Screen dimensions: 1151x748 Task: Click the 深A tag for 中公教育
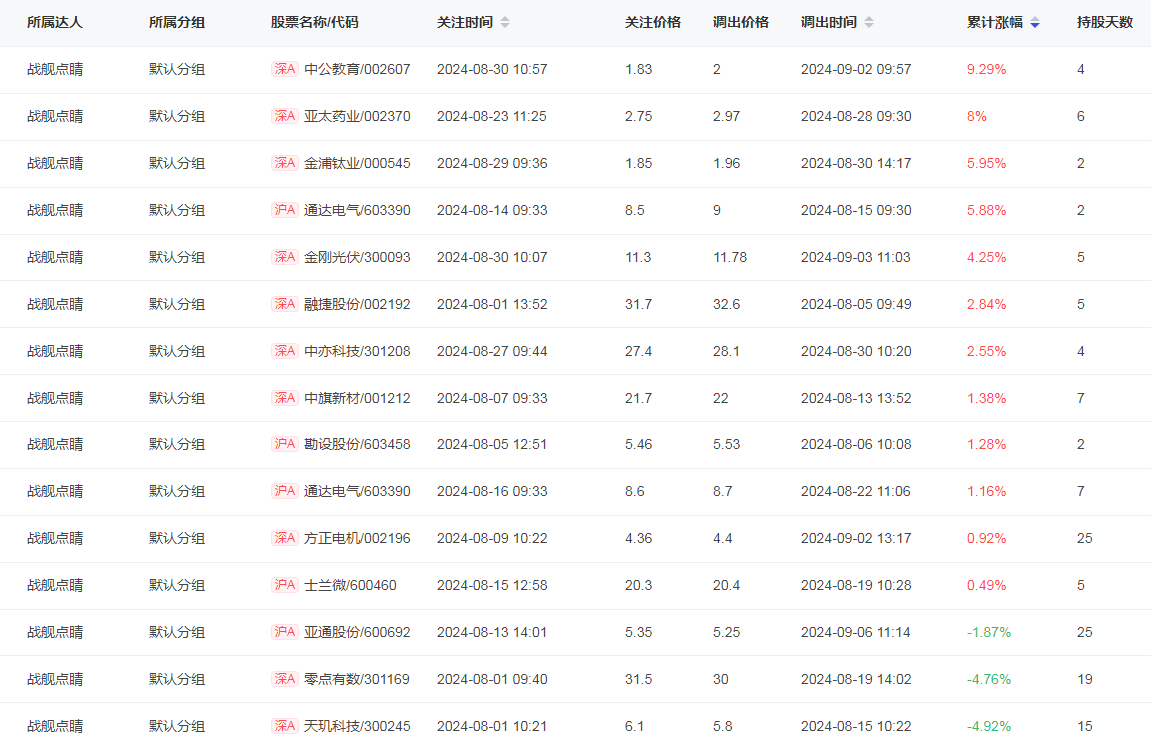click(285, 69)
